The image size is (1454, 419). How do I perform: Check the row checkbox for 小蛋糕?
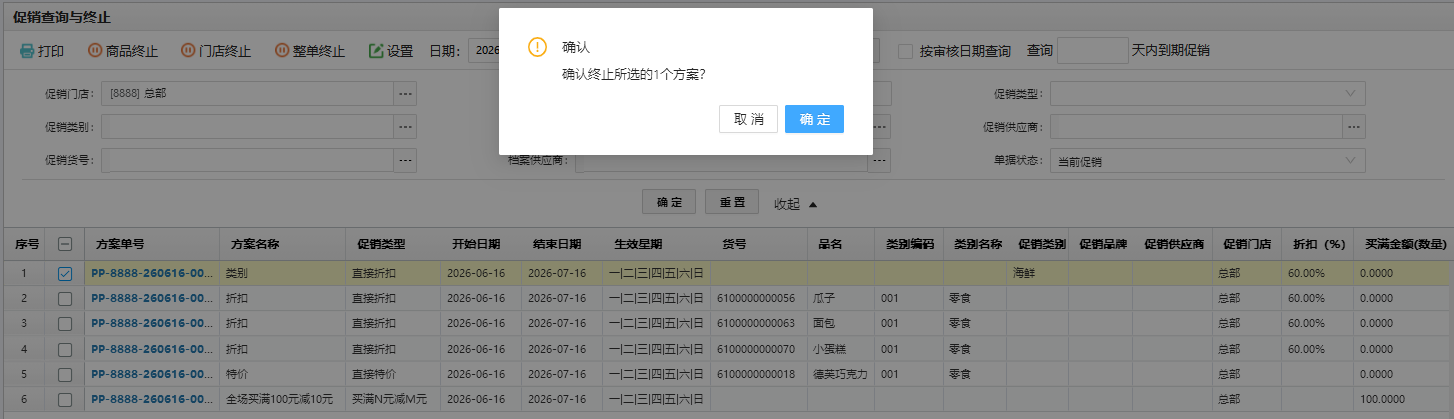pos(65,349)
